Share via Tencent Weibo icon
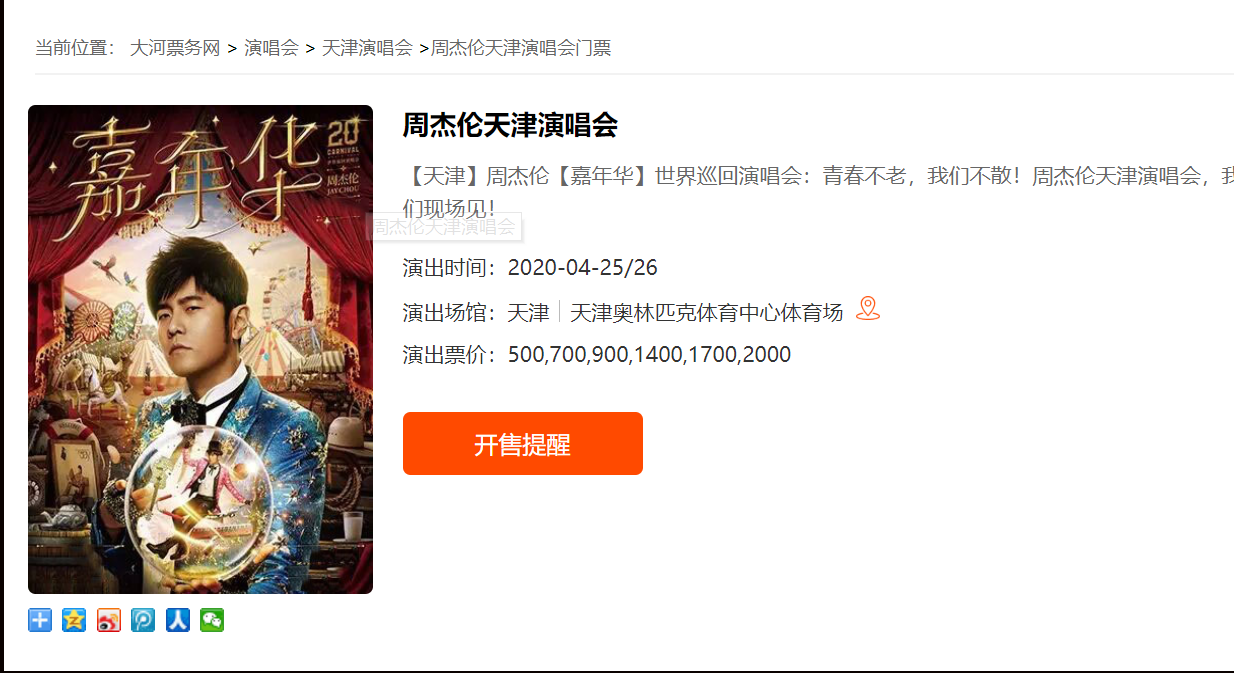This screenshot has height=673, width=1234. [x=143, y=620]
